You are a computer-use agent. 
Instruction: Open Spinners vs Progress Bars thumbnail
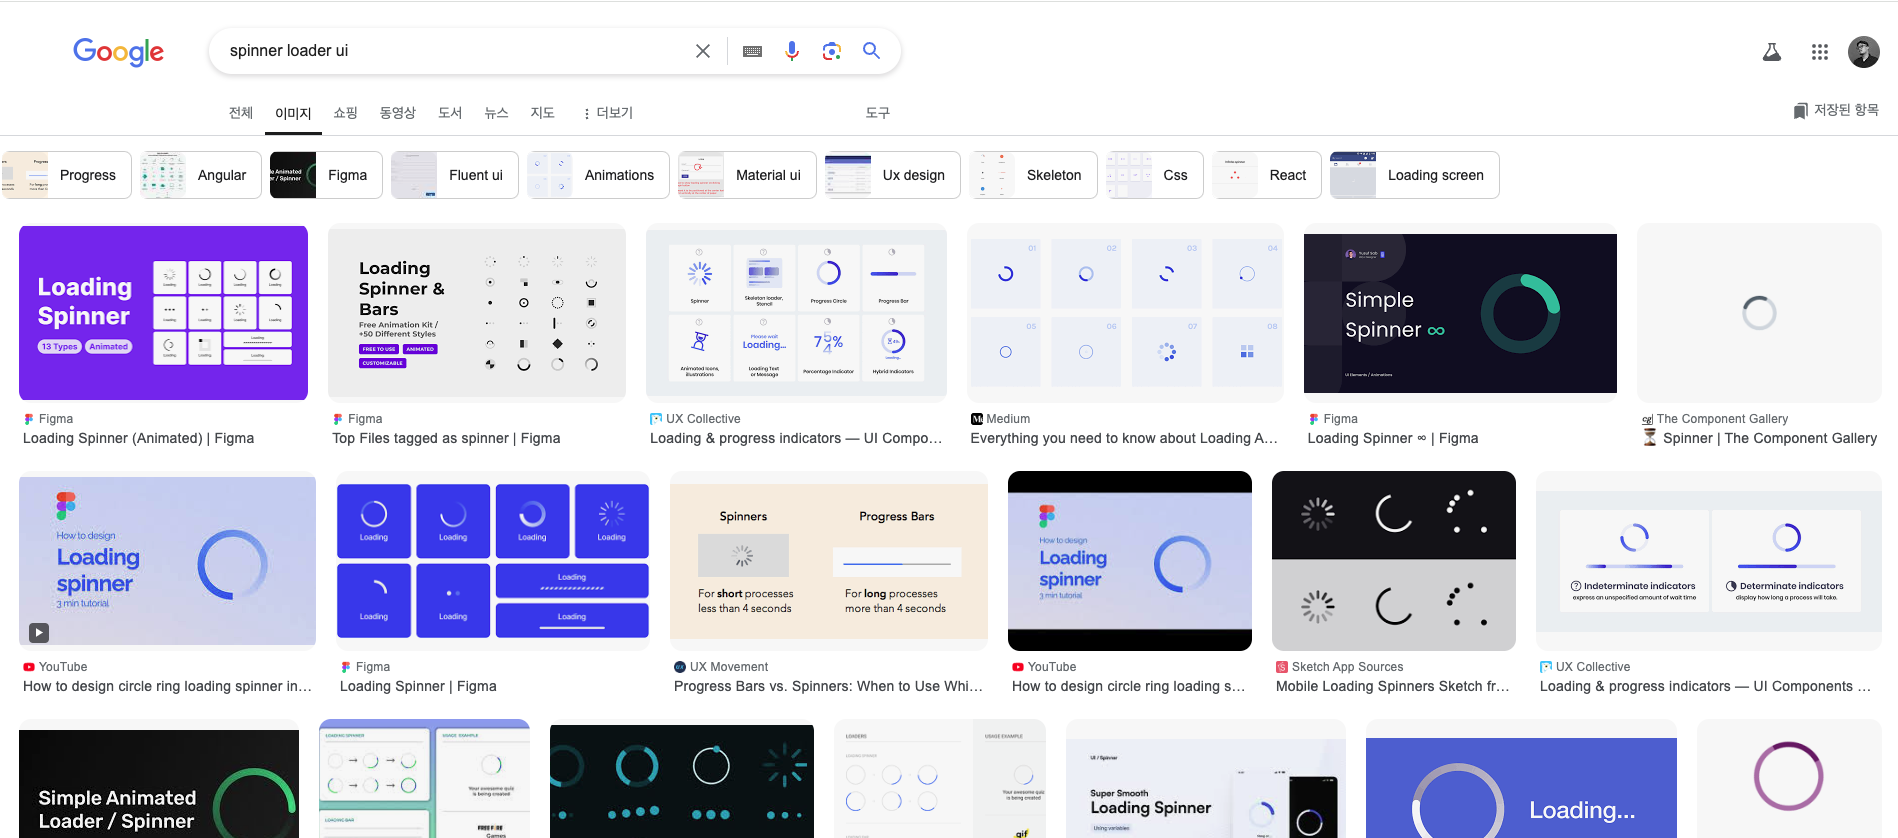(829, 560)
